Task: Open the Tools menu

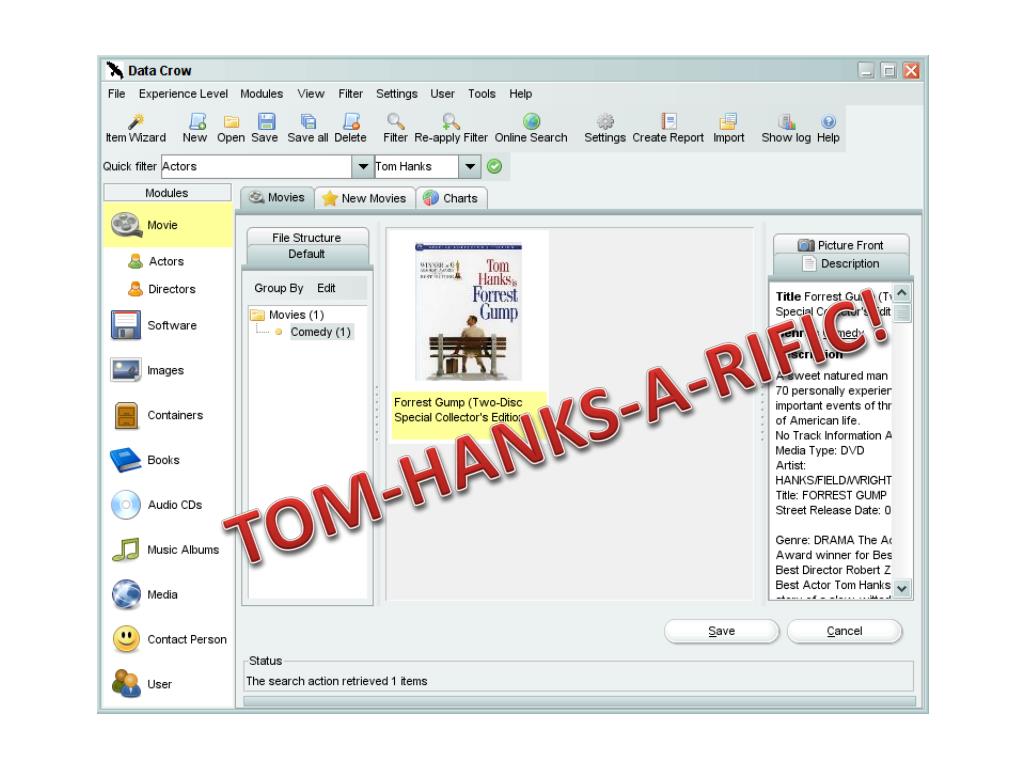Action: click(481, 93)
